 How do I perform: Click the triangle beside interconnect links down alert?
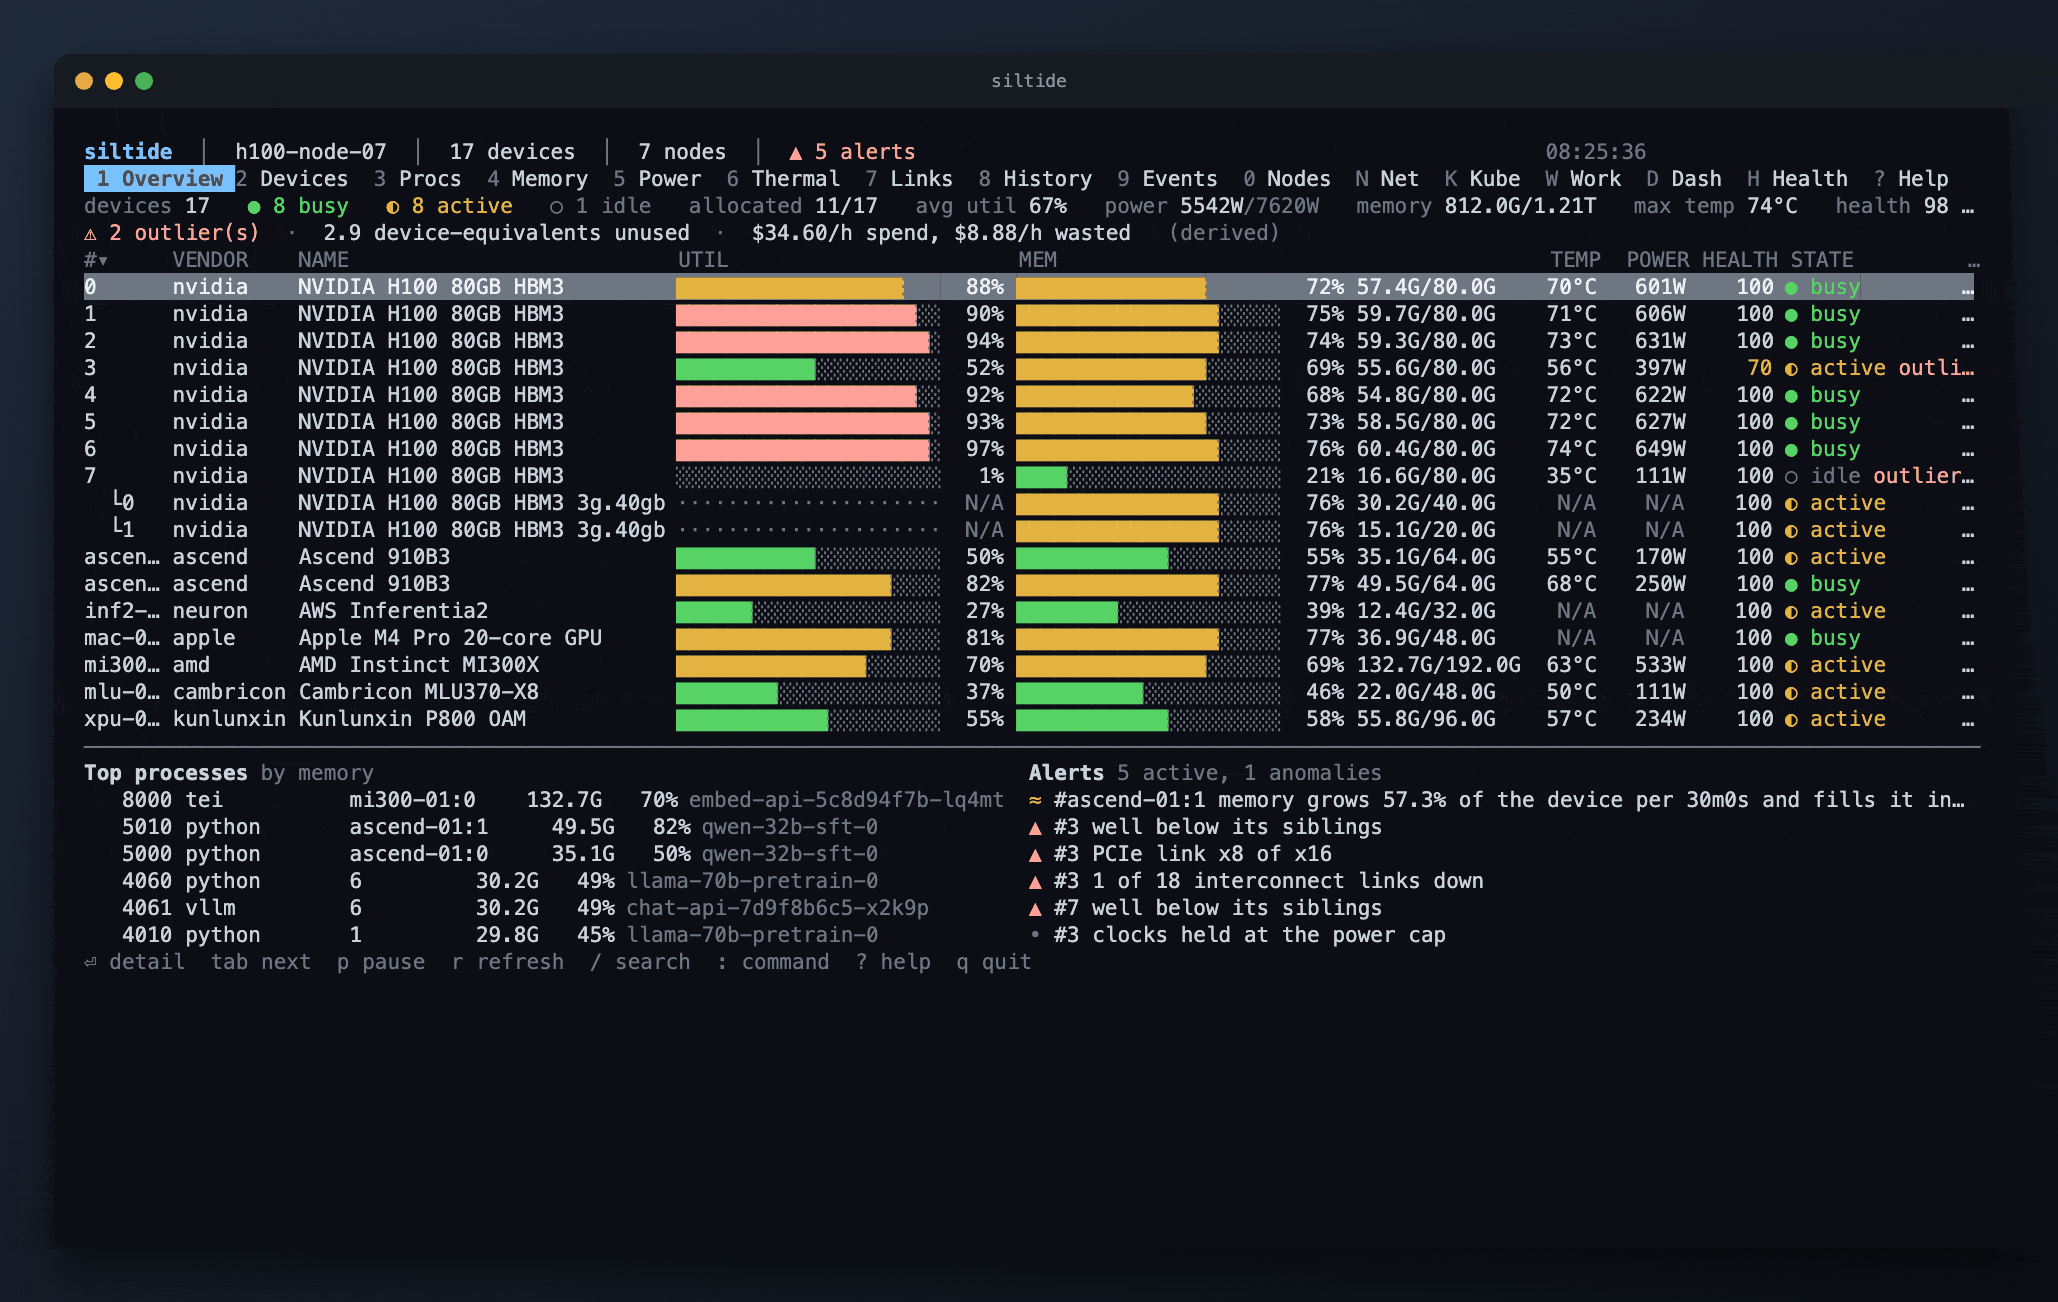(1035, 882)
